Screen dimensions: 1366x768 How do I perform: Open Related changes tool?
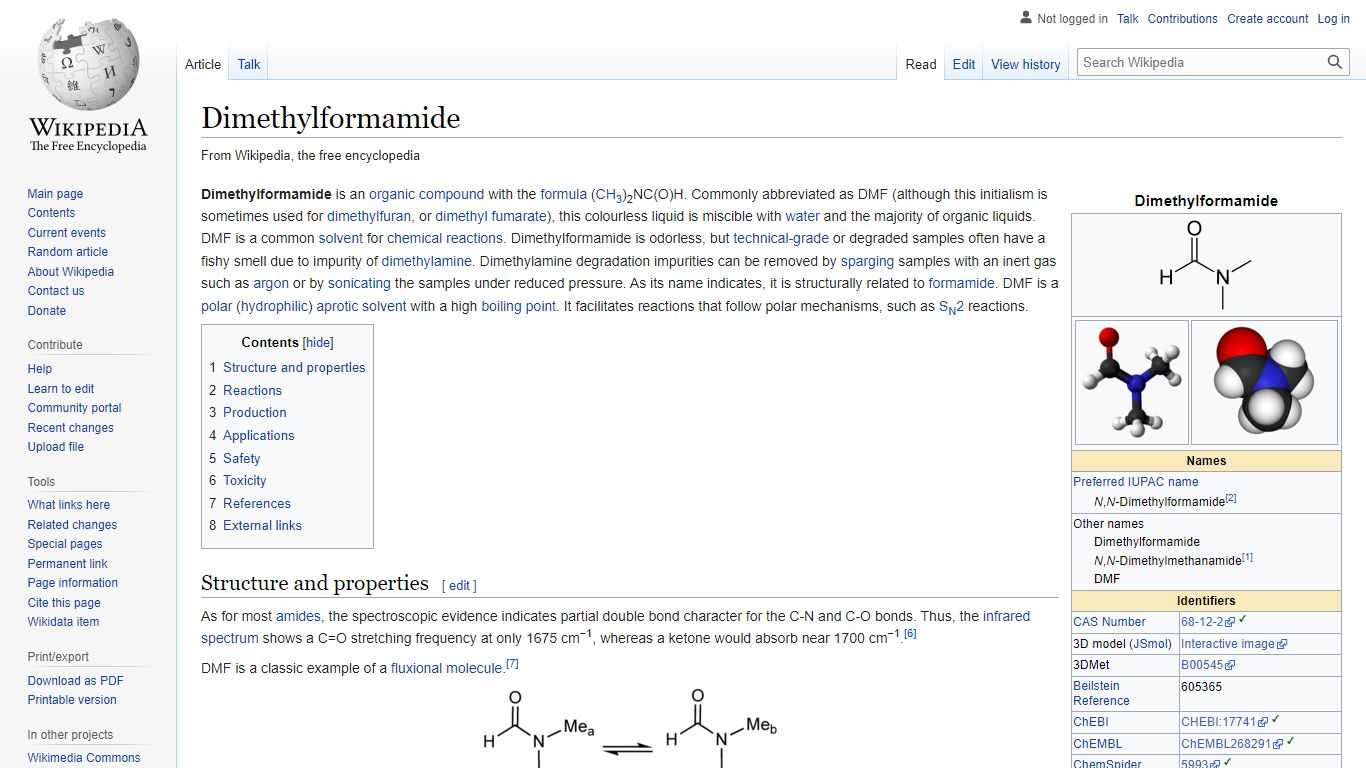click(72, 525)
